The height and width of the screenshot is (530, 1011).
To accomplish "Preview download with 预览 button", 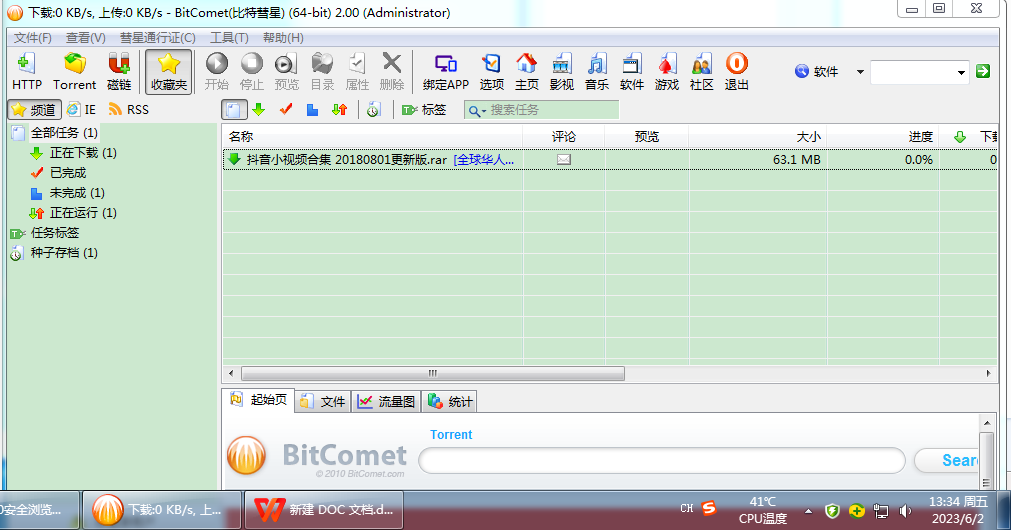I will click(286, 72).
